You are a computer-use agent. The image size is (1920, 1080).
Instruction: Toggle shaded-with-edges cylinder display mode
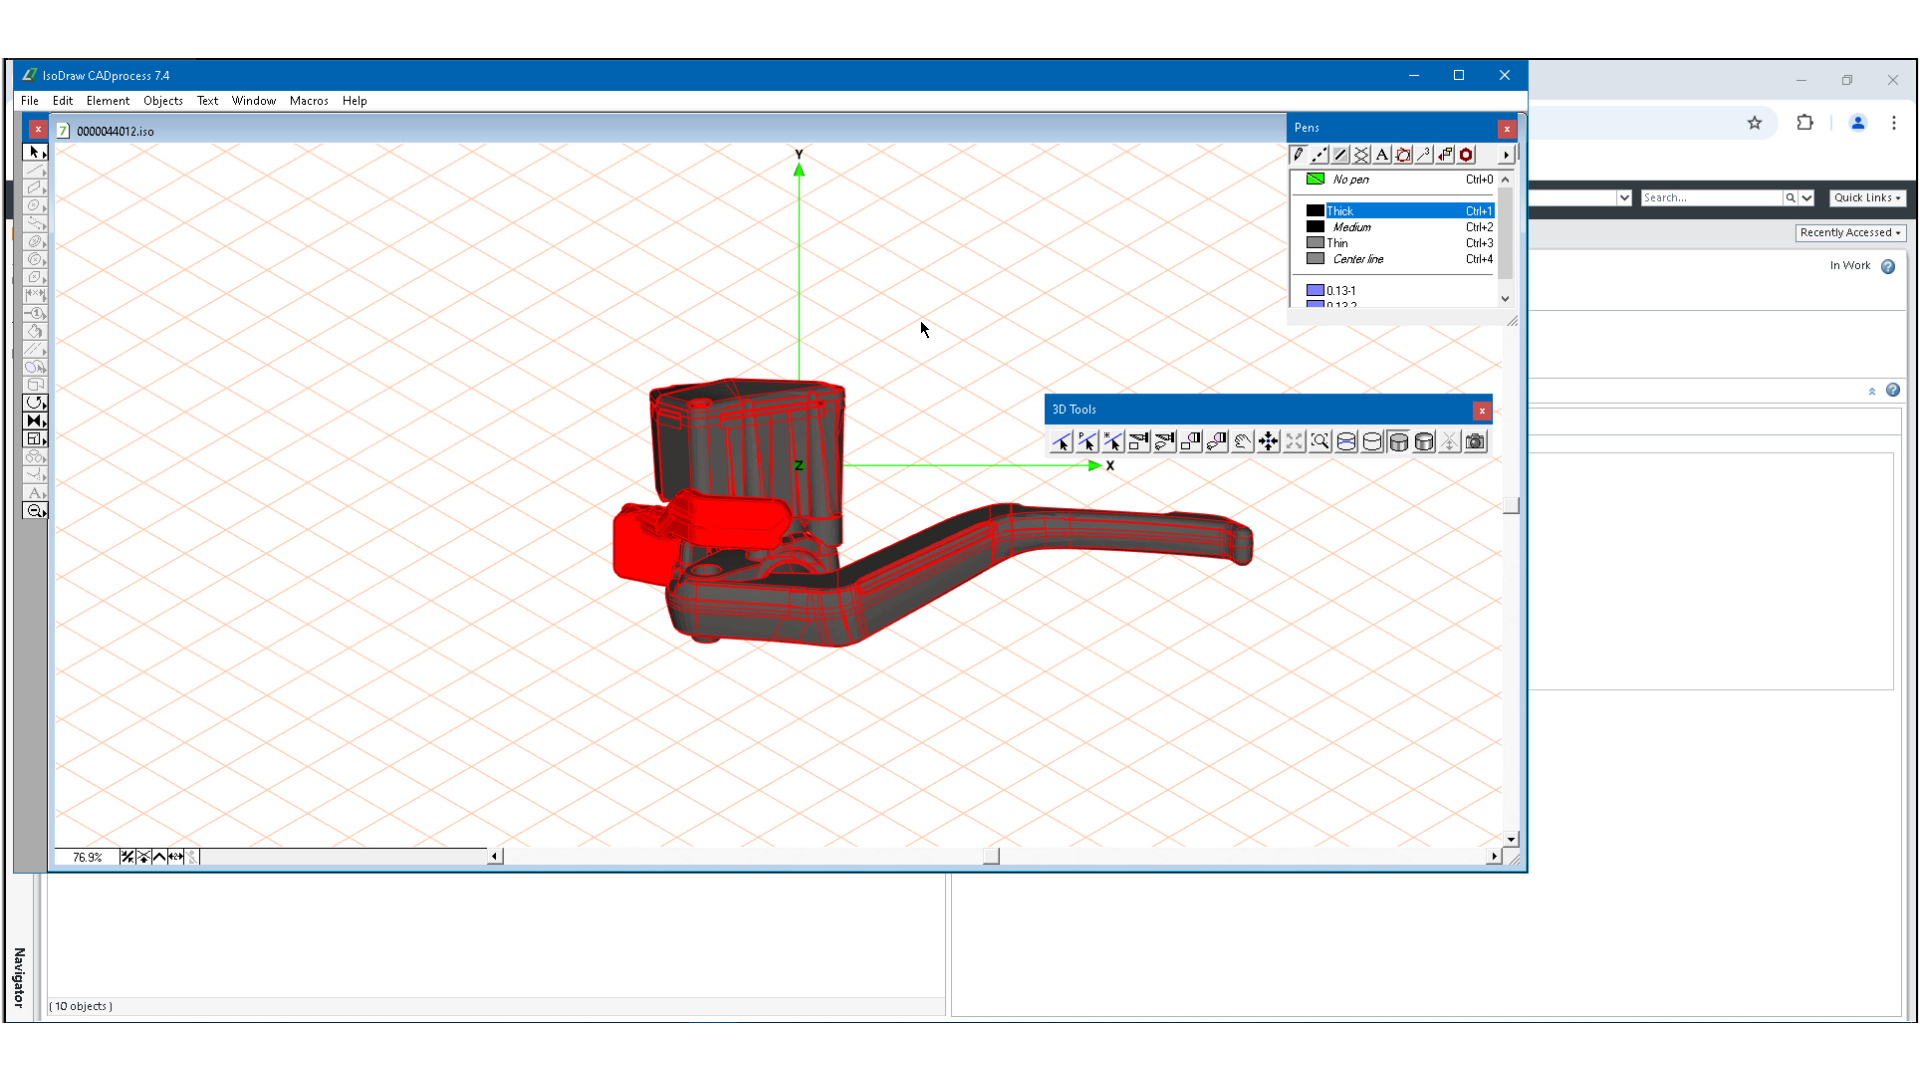coord(1398,442)
